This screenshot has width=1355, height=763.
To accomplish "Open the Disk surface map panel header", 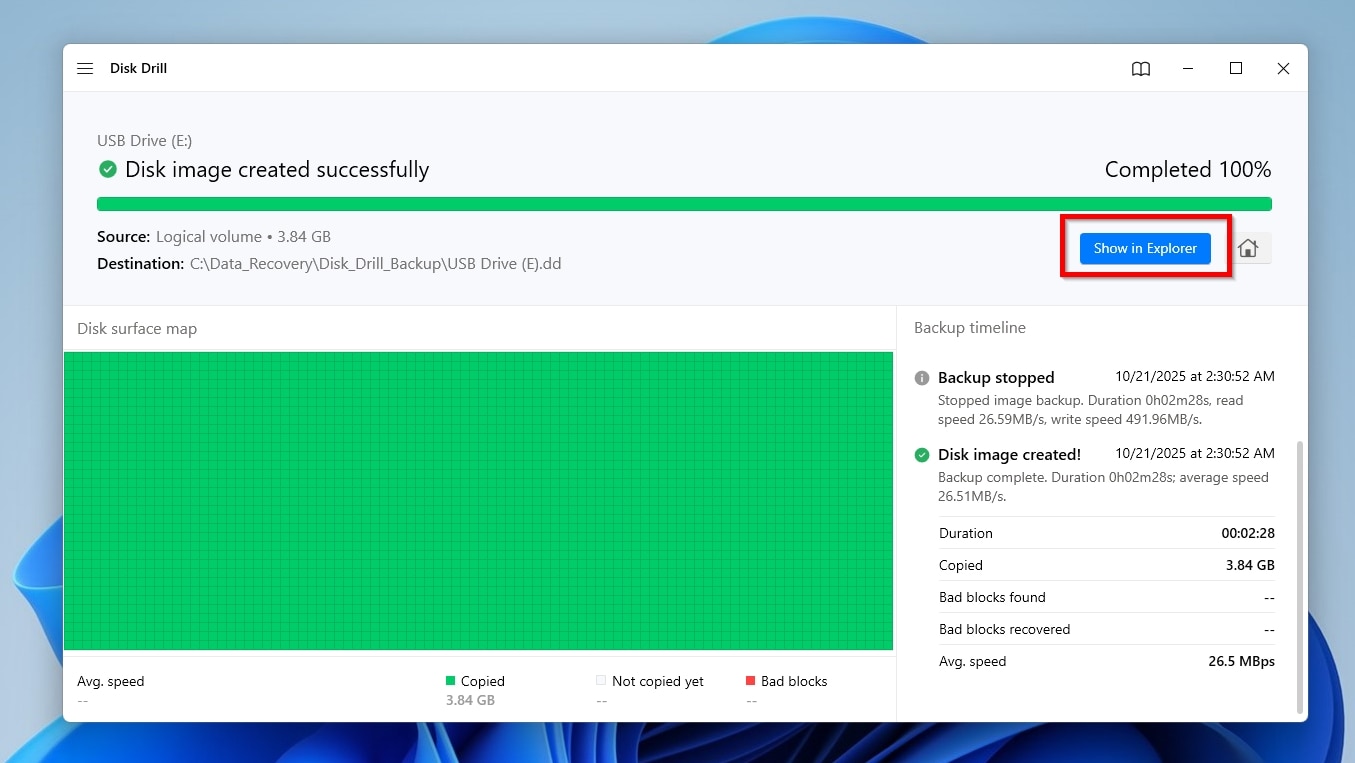I will (x=137, y=327).
